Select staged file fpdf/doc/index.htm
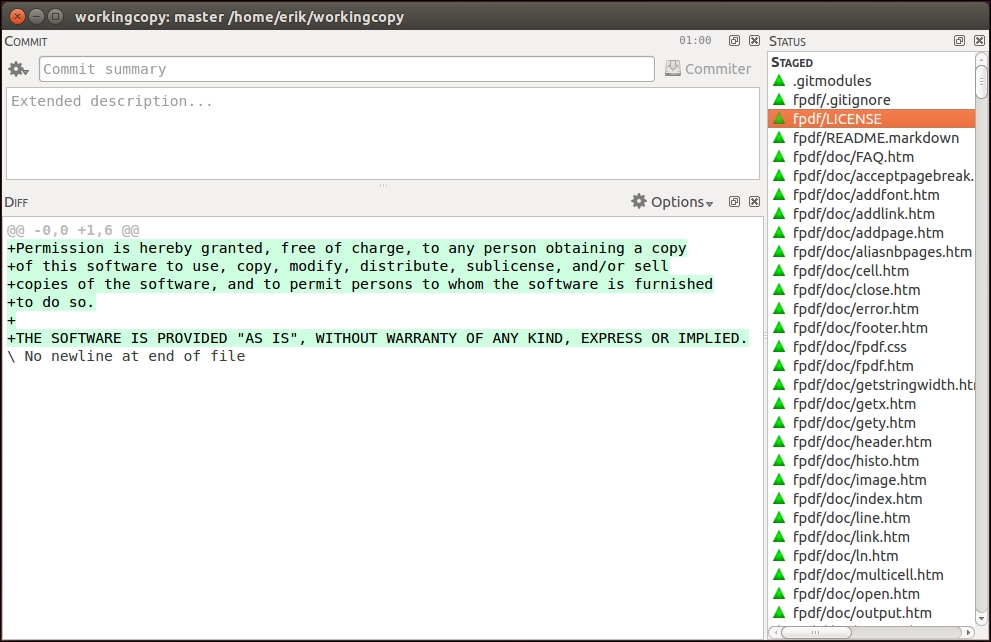The image size is (991, 642). pyautogui.click(x=872, y=499)
